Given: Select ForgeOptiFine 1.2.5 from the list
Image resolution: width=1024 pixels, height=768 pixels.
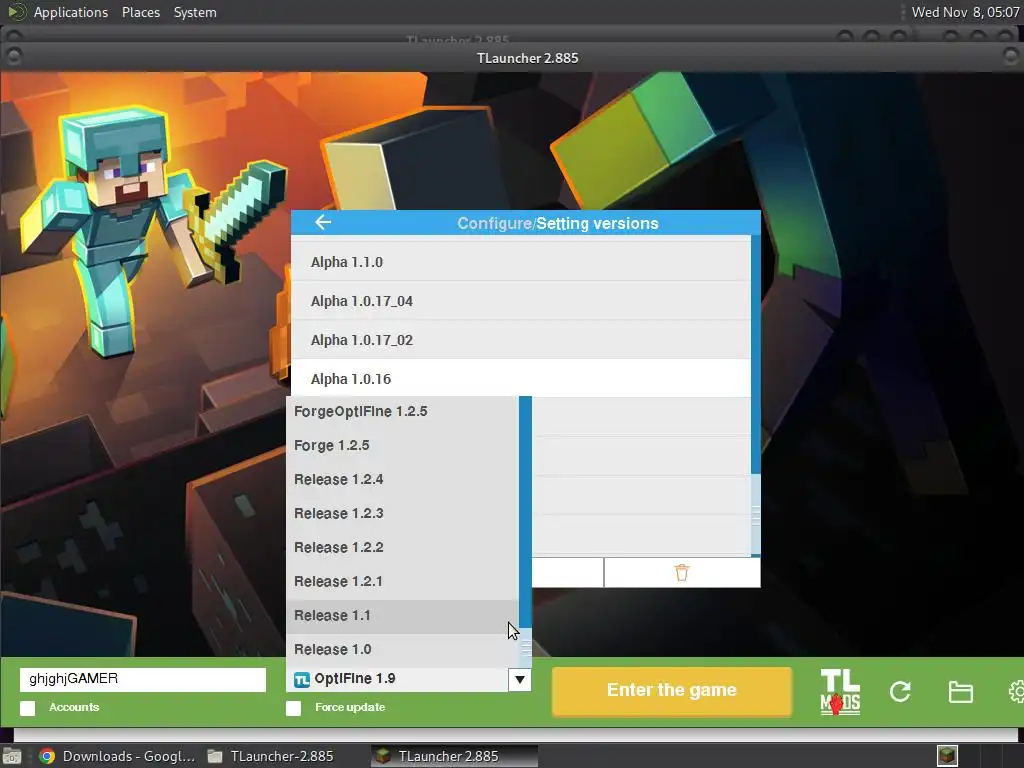Looking at the screenshot, I should [402, 411].
